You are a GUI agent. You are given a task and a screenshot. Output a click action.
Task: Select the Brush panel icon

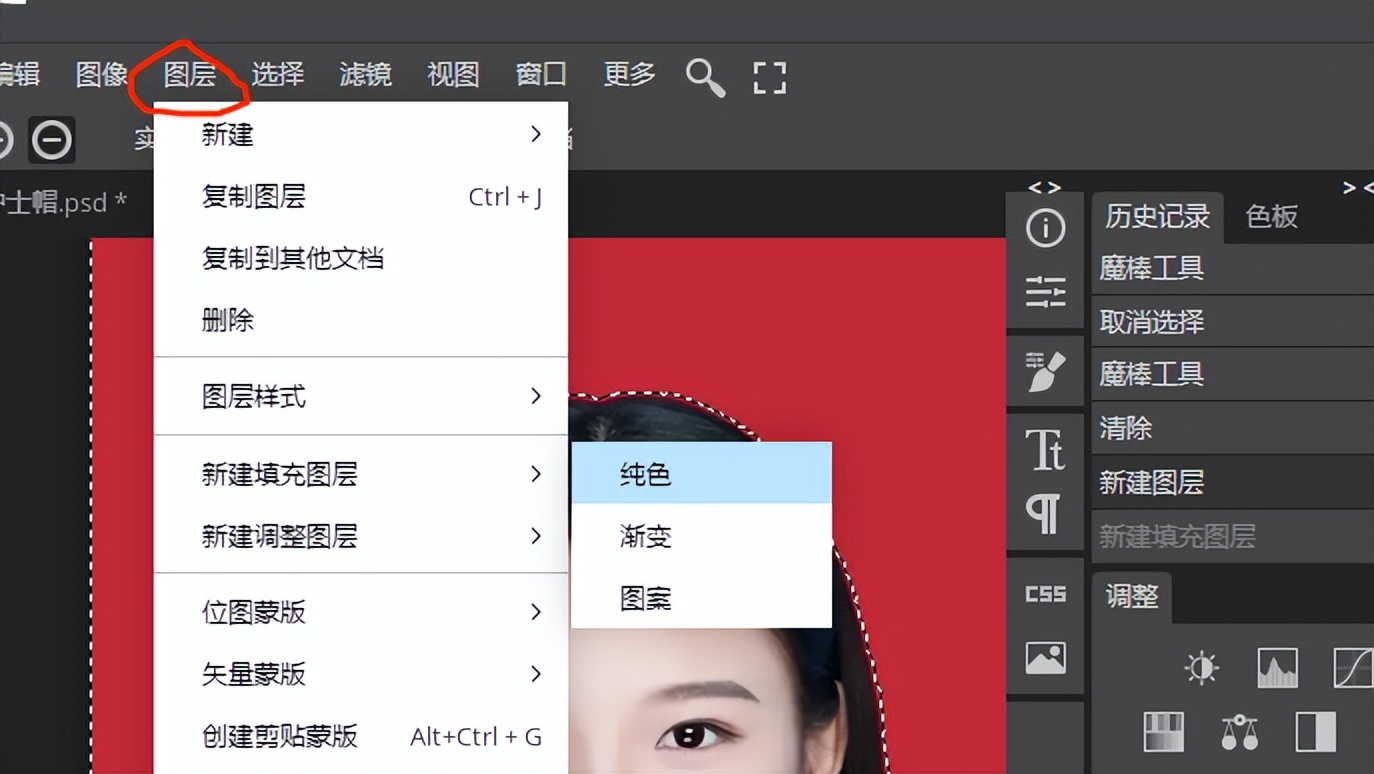[1045, 371]
